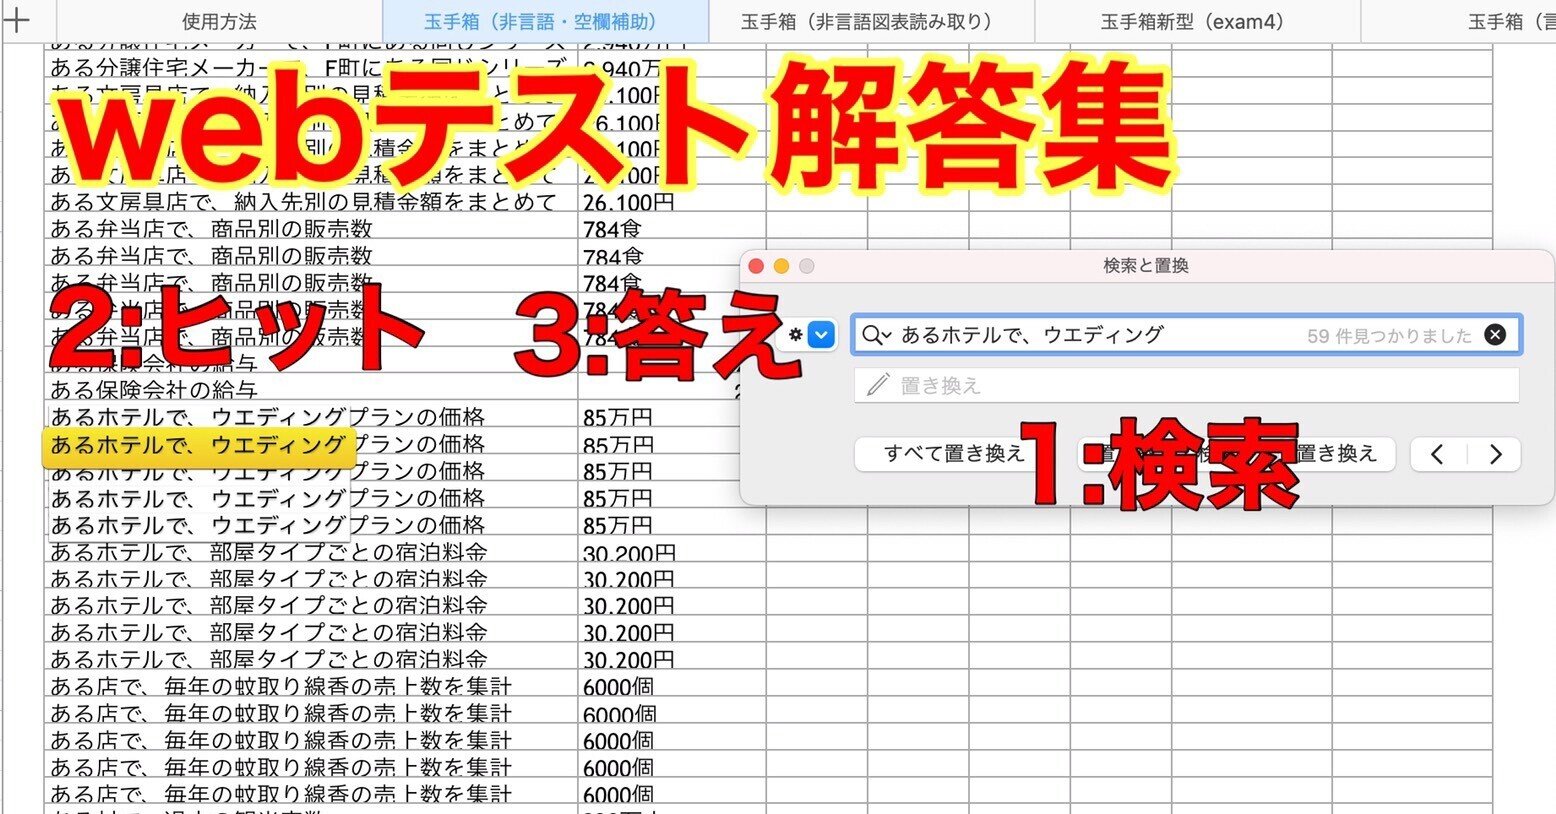
Task: Click the すべて置き換え button
Action: pos(954,454)
